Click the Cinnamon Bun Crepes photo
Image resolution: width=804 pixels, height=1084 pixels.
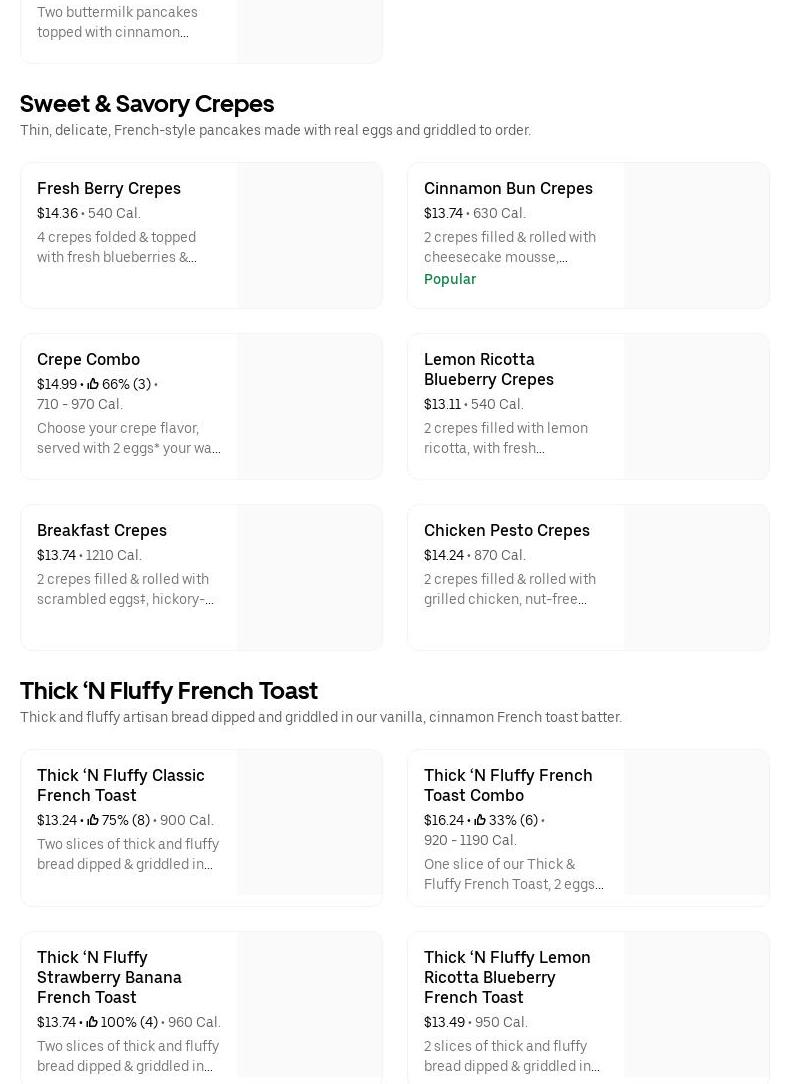tap(696, 235)
